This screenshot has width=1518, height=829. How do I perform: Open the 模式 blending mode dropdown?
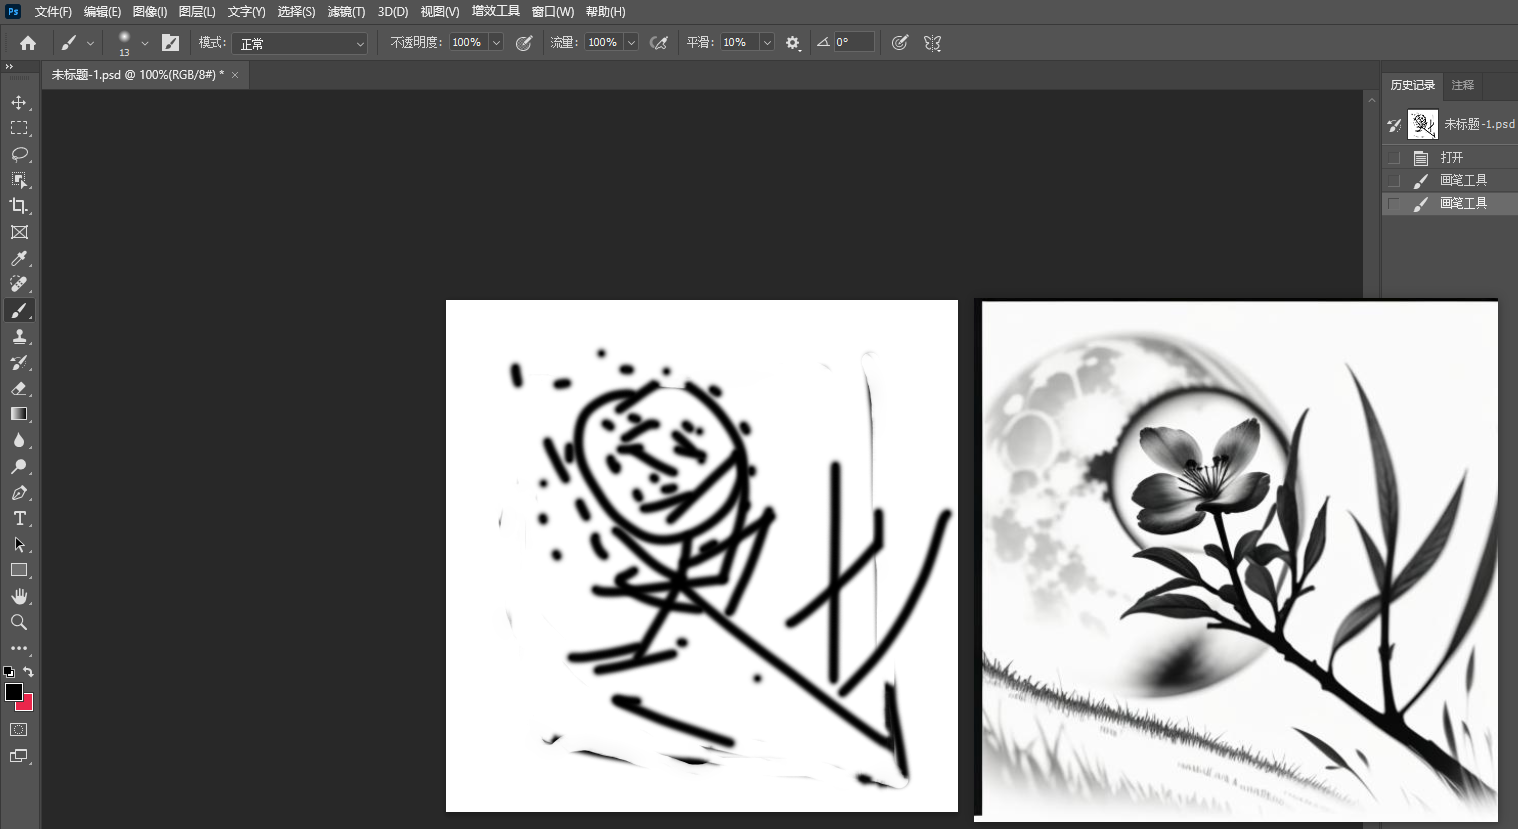(300, 44)
